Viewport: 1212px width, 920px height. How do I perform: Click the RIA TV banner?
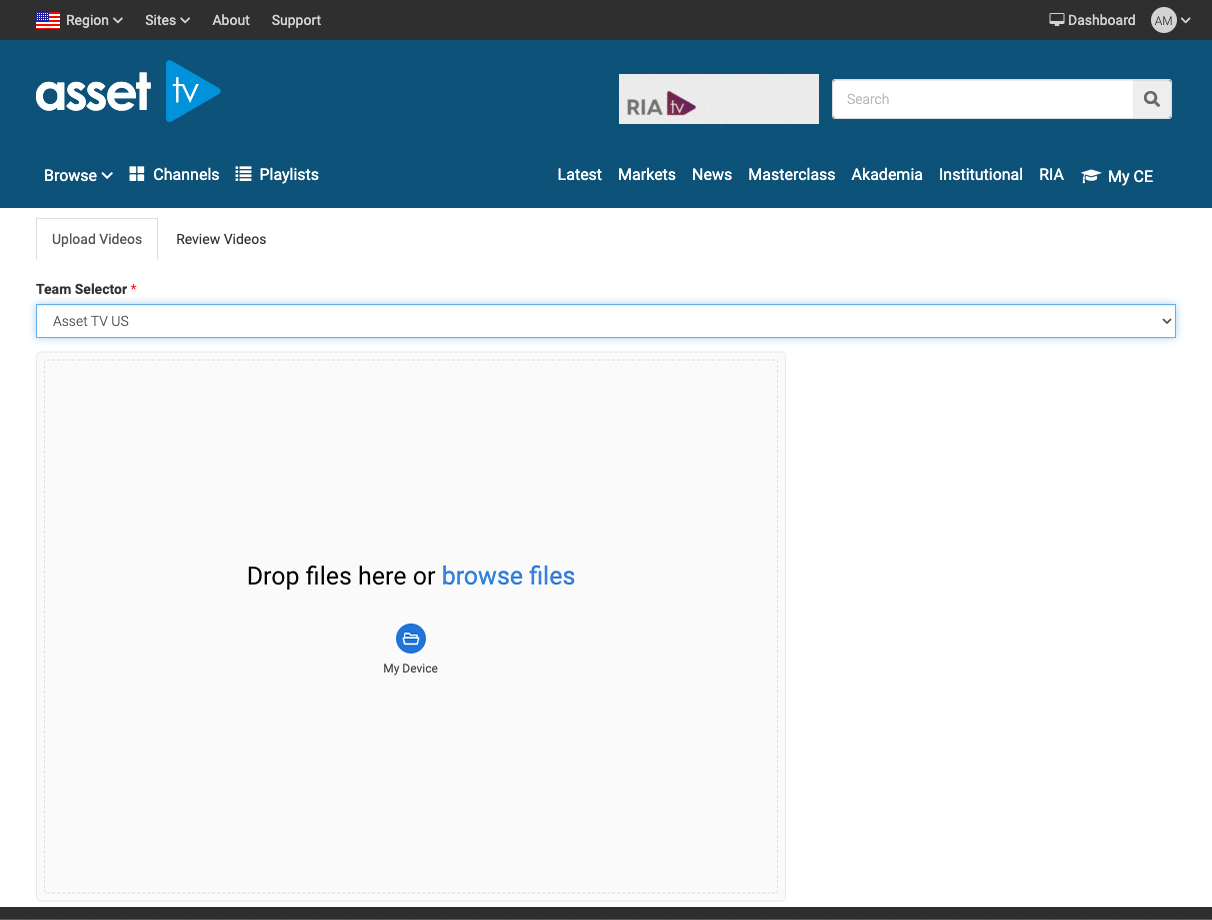pyautogui.click(x=718, y=99)
